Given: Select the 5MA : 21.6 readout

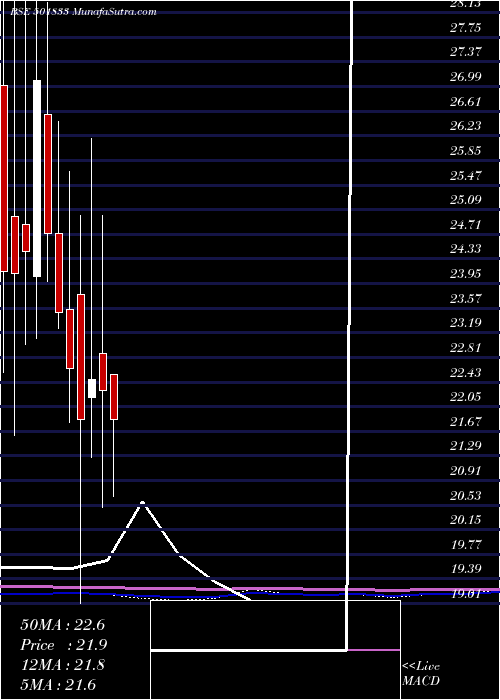Looking at the screenshot, I should pyautogui.click(x=58, y=685).
